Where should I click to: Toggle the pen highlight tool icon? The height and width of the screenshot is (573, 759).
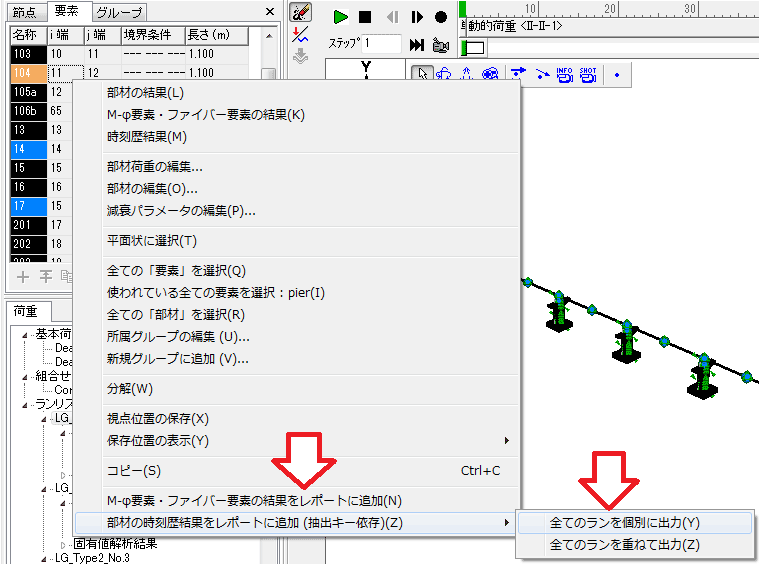point(301,13)
